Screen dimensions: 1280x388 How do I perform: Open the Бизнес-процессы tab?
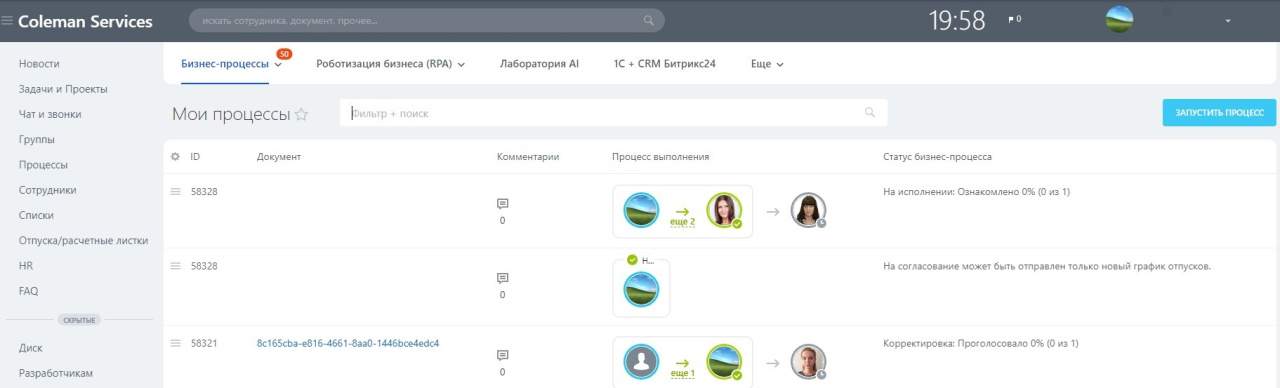click(225, 63)
